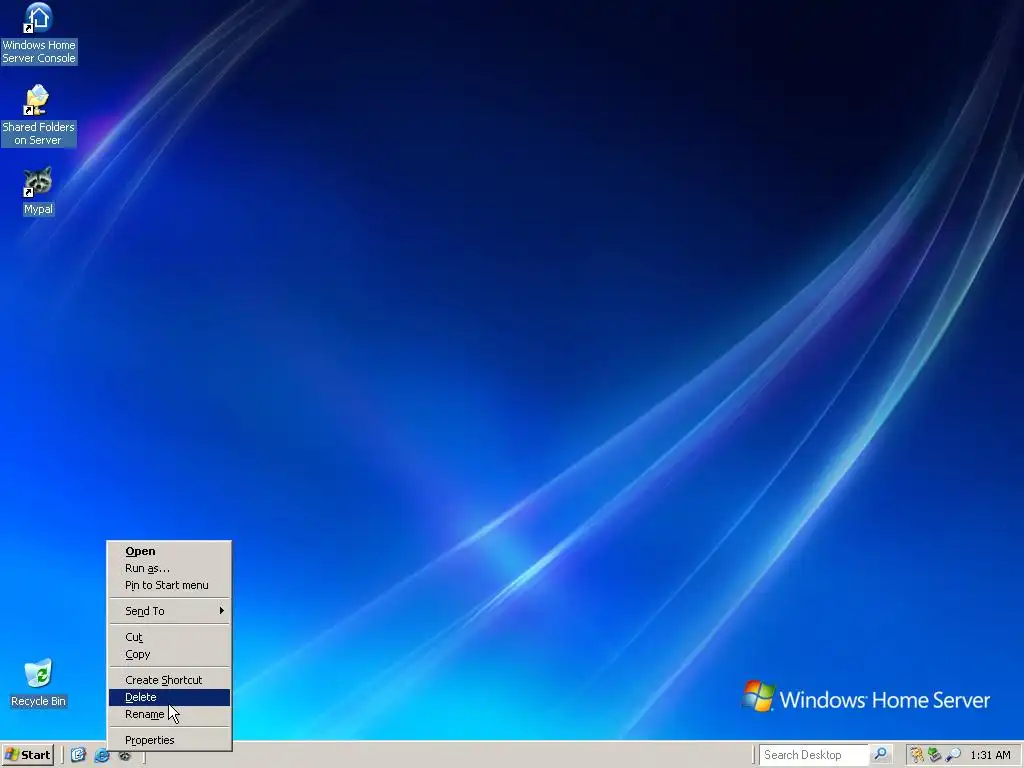Click the Desktop Search magnifier button

coord(880,754)
